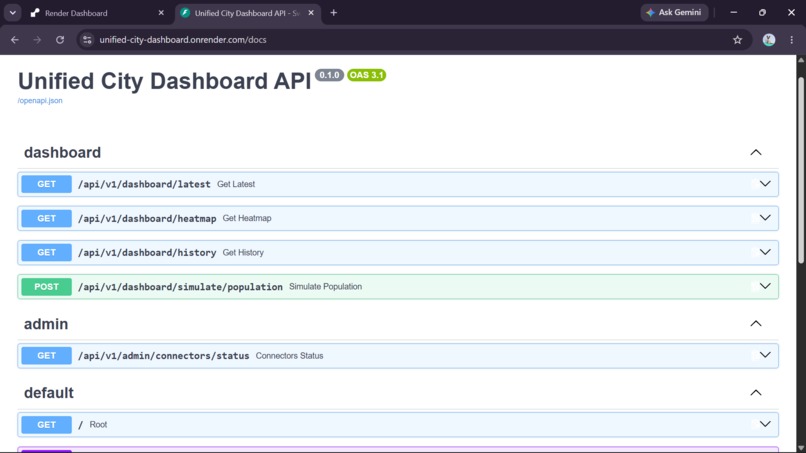Close the Unified City Dashboard API tab
Viewport: 806px width, 453px height.
(311, 13)
